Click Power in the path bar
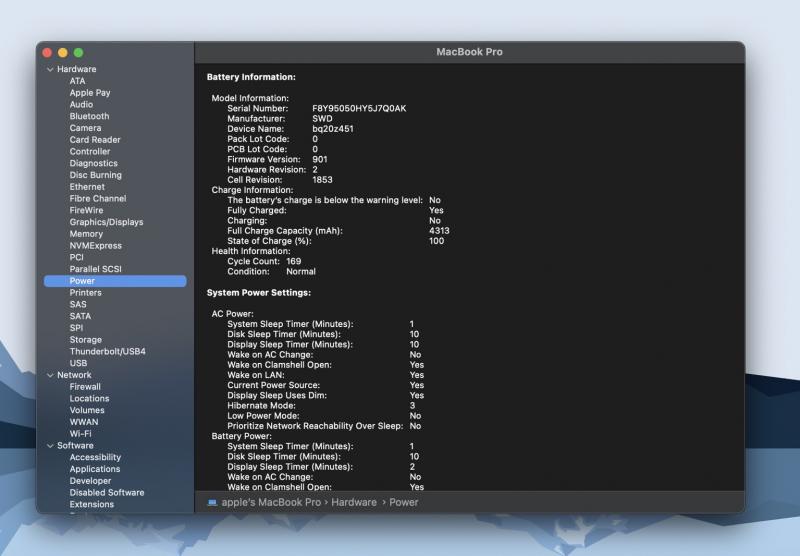The height and width of the screenshot is (556, 800). 404,502
